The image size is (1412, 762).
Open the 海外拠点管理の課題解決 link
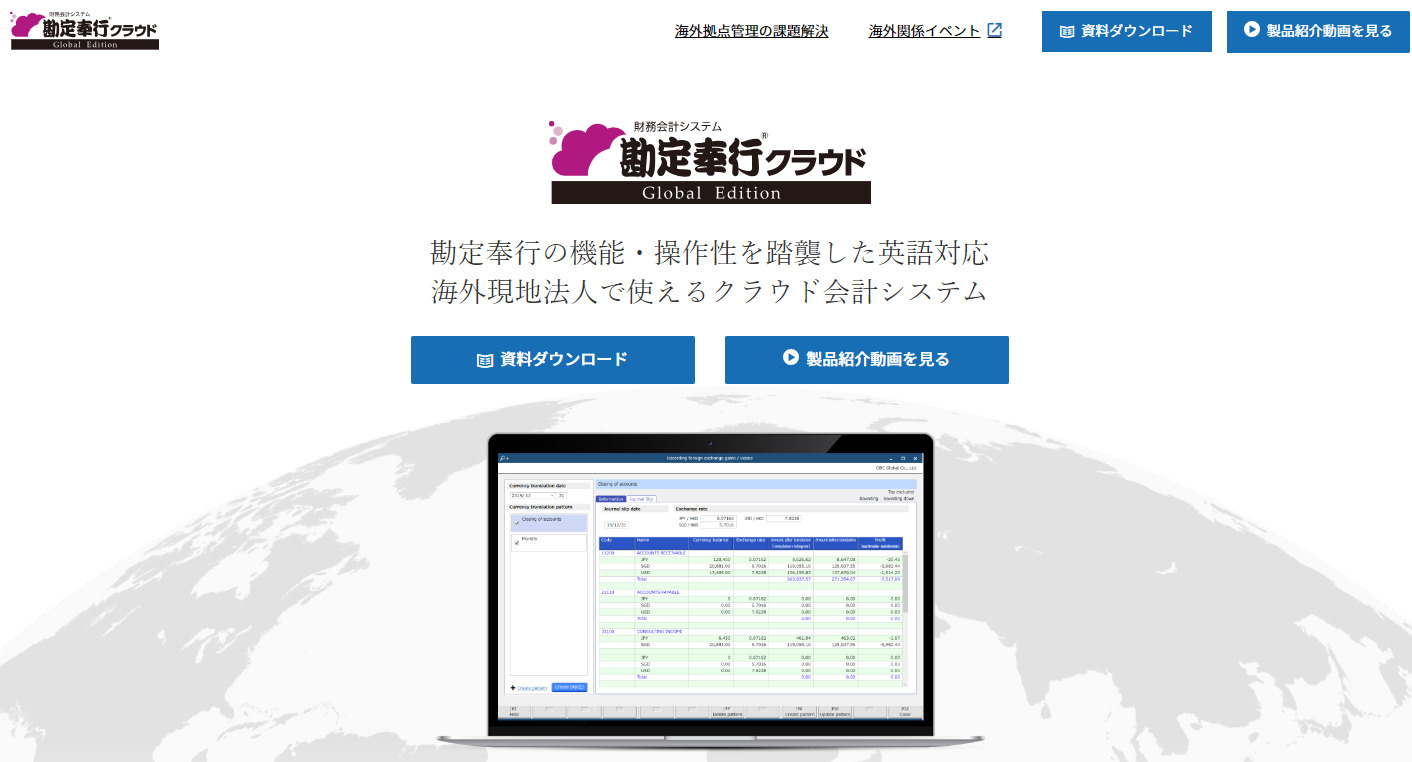click(x=751, y=31)
